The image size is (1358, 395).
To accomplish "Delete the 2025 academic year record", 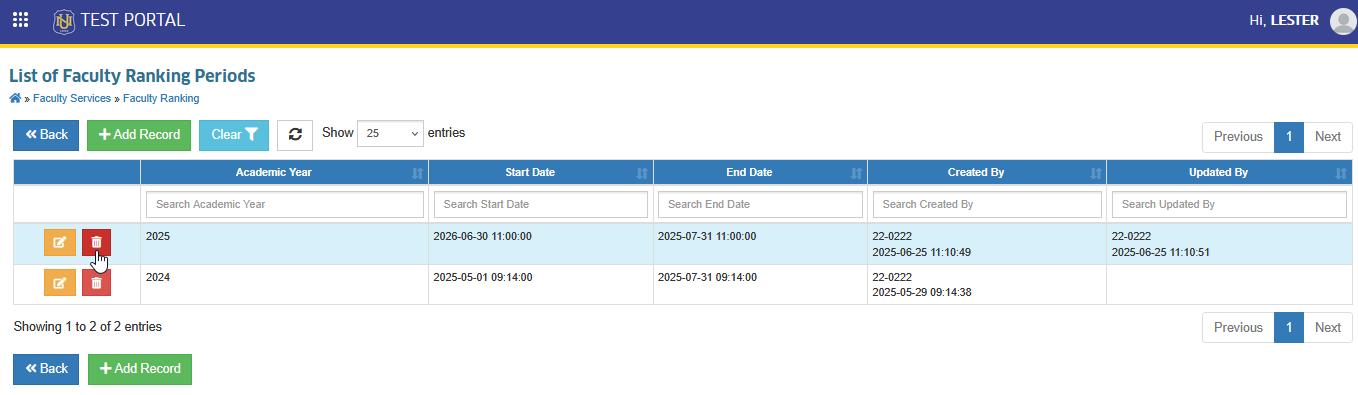I will click(96, 243).
